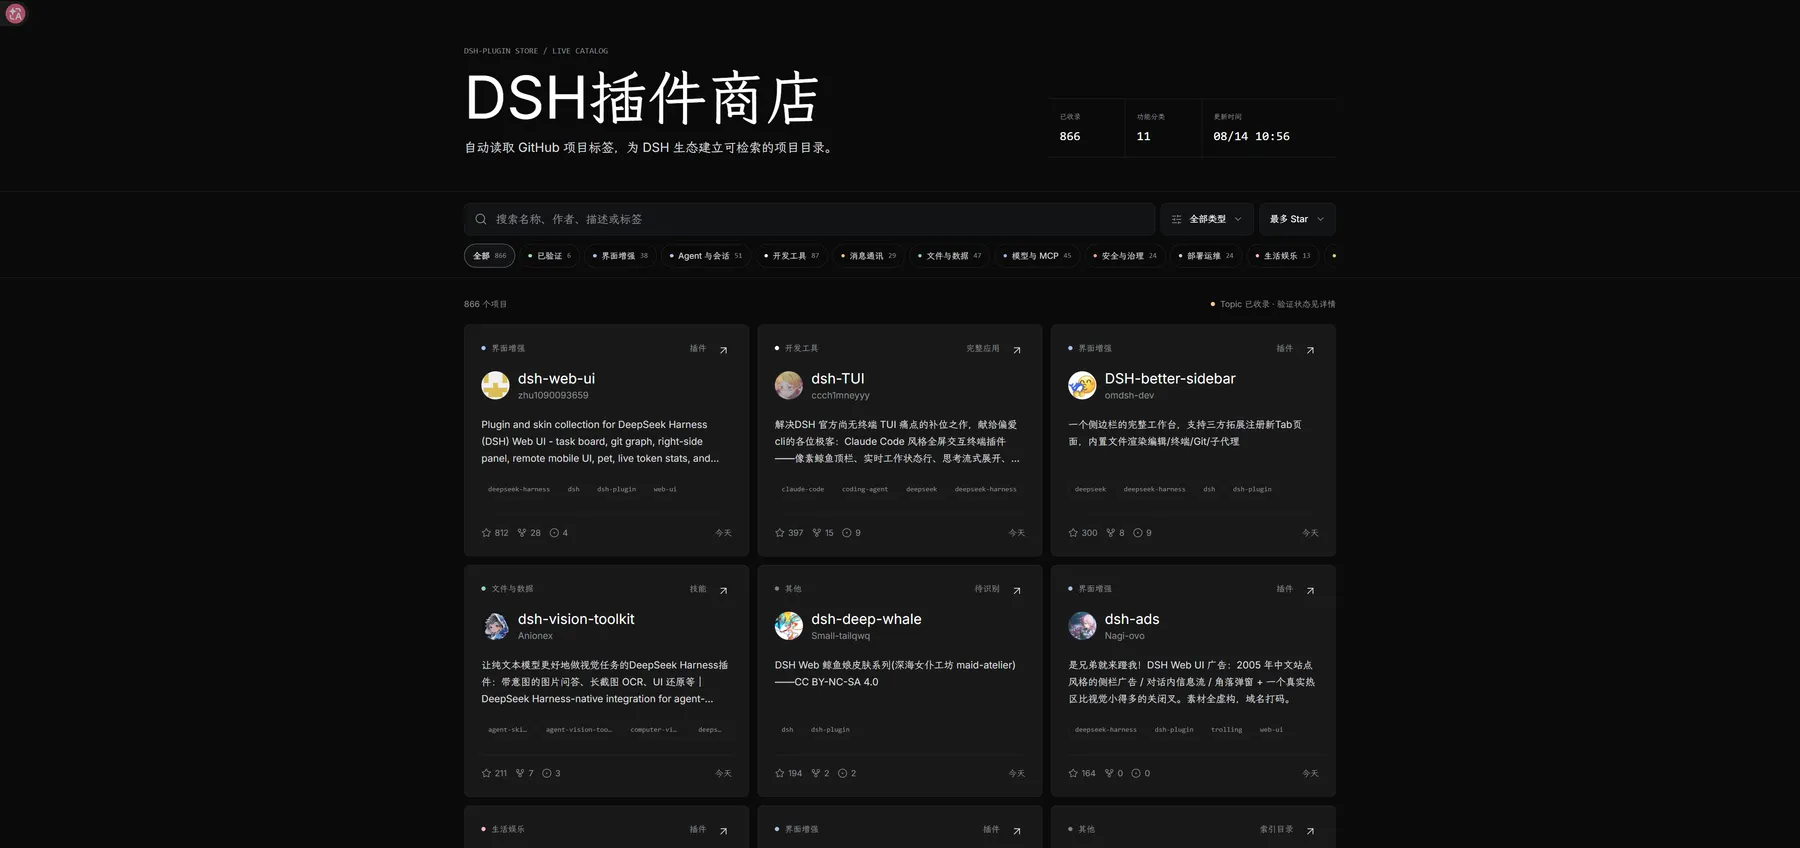
Task: Open the external link arrow on the dsh-vision-toolkit card
Action: 723,590
